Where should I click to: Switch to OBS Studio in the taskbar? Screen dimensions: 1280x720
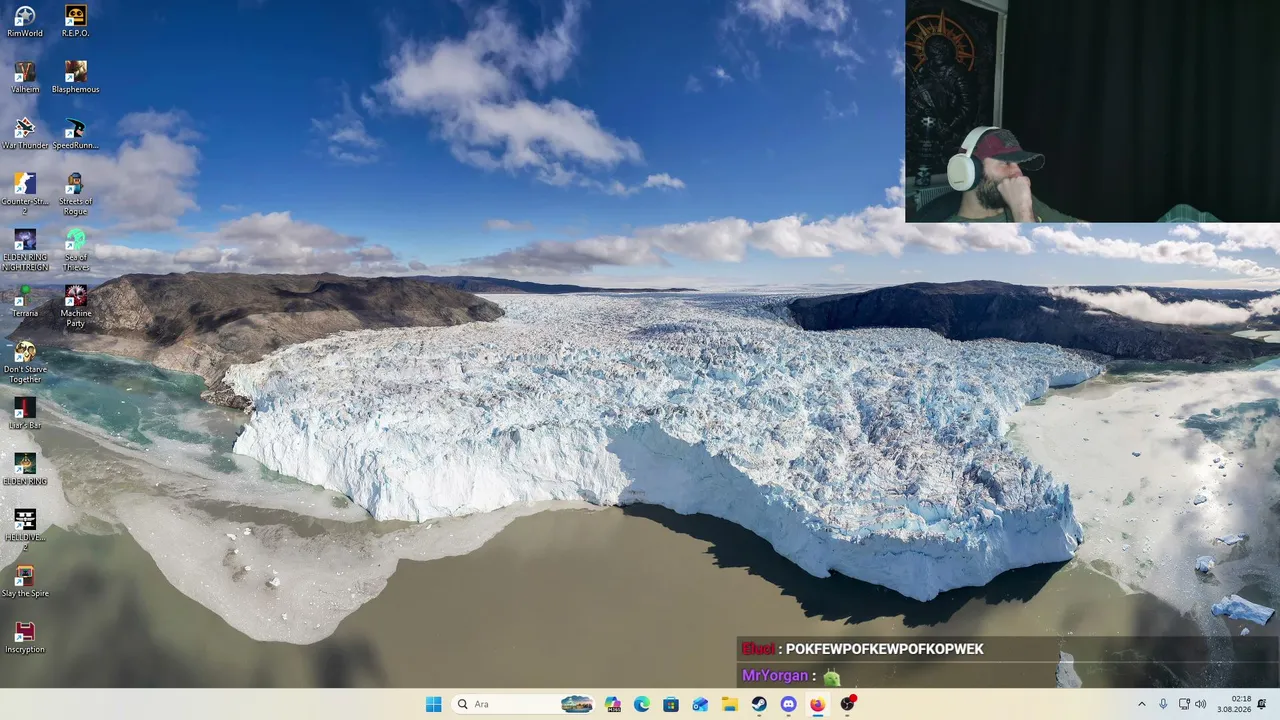click(x=848, y=704)
